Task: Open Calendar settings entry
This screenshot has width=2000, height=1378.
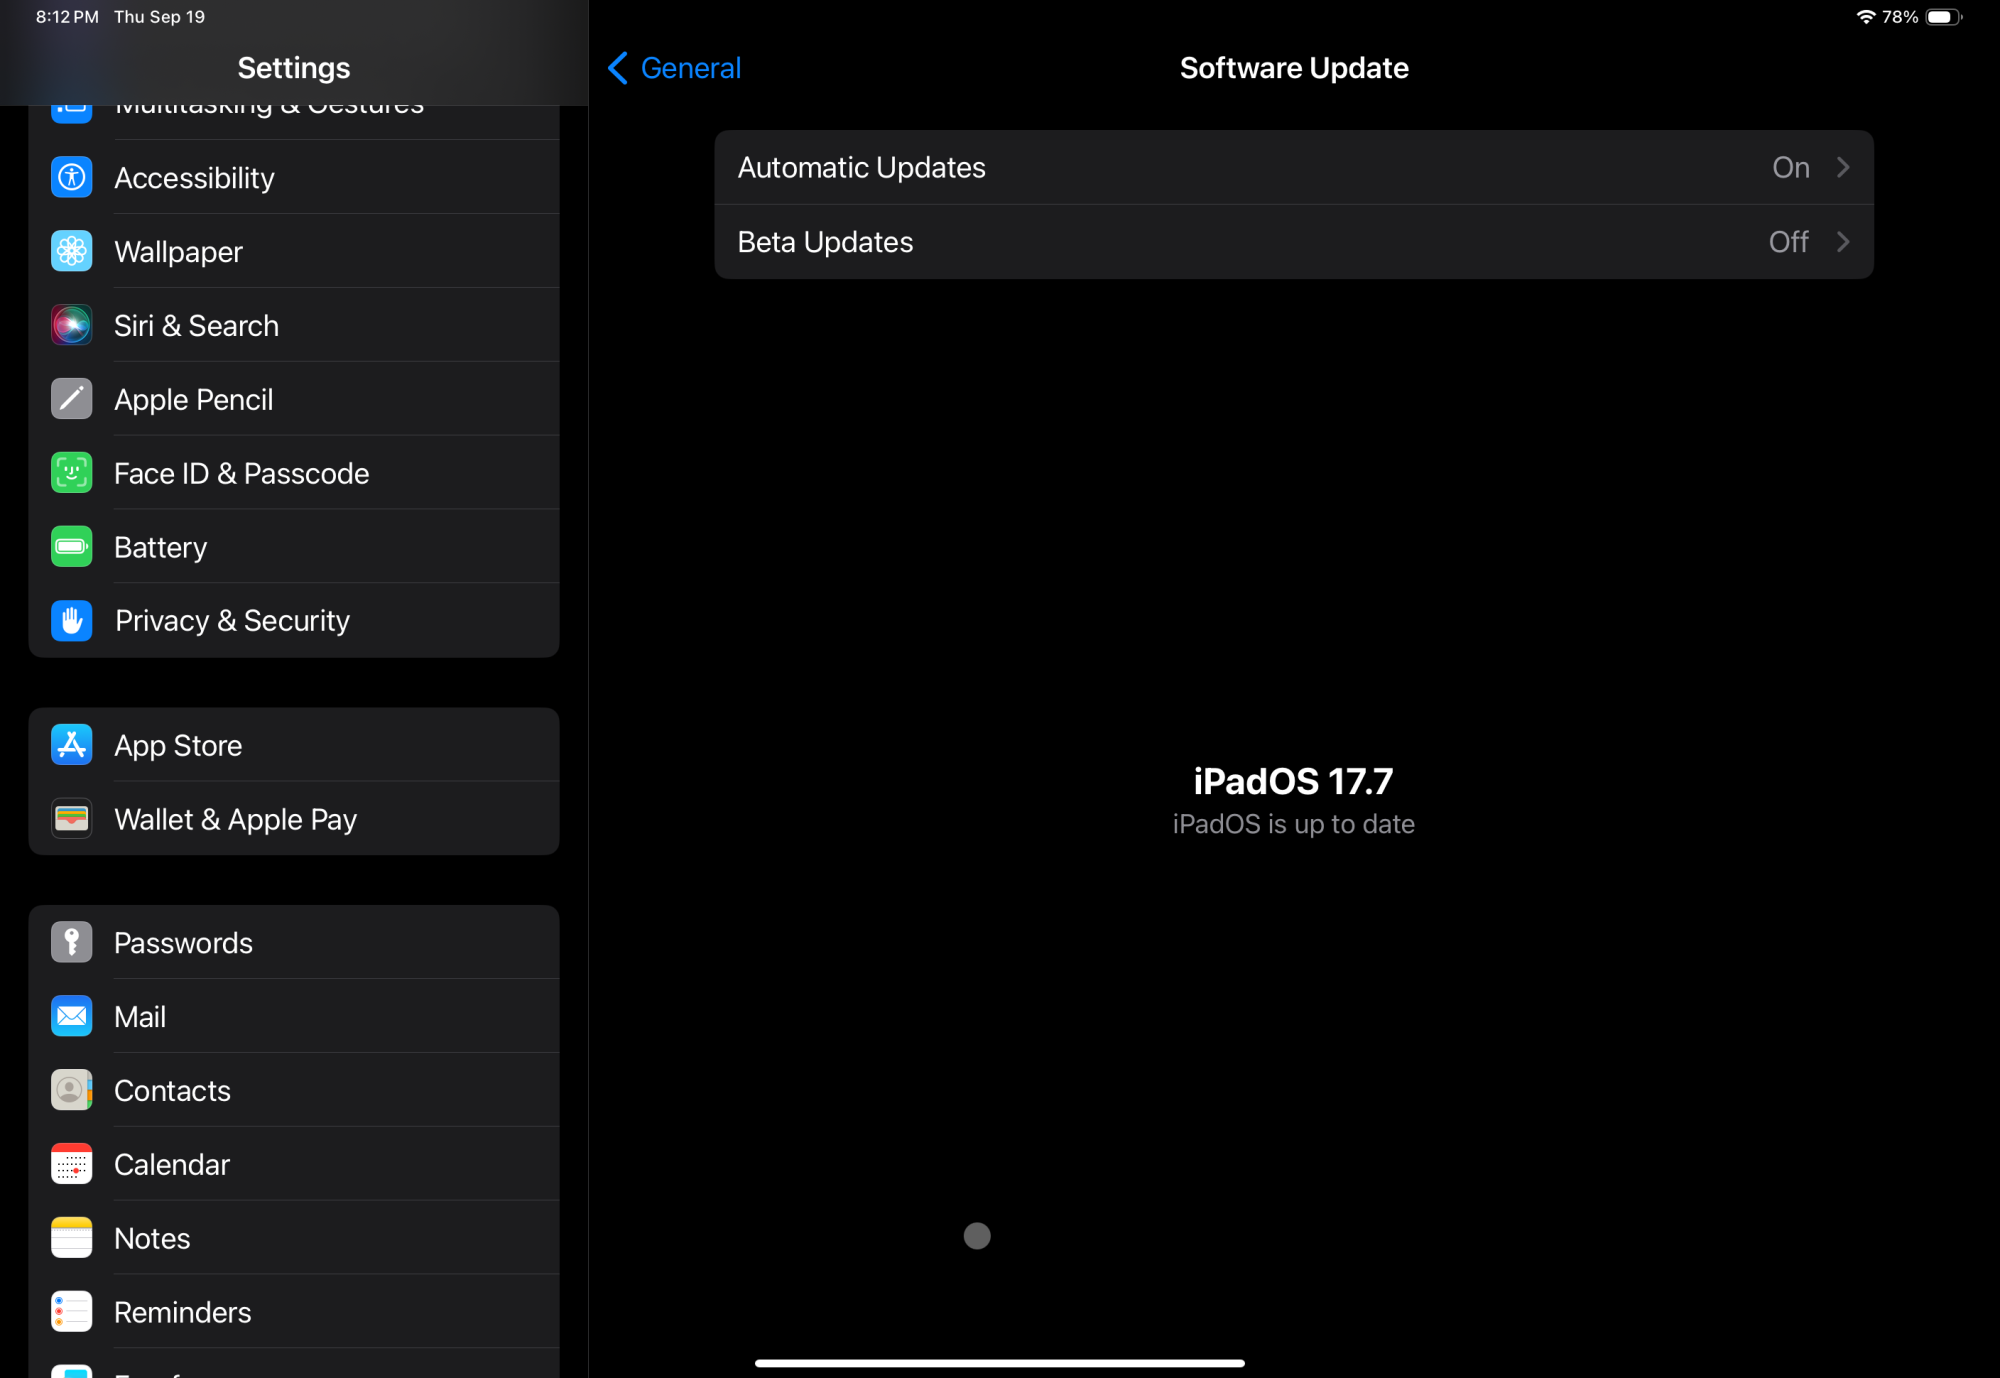Action: (172, 1165)
